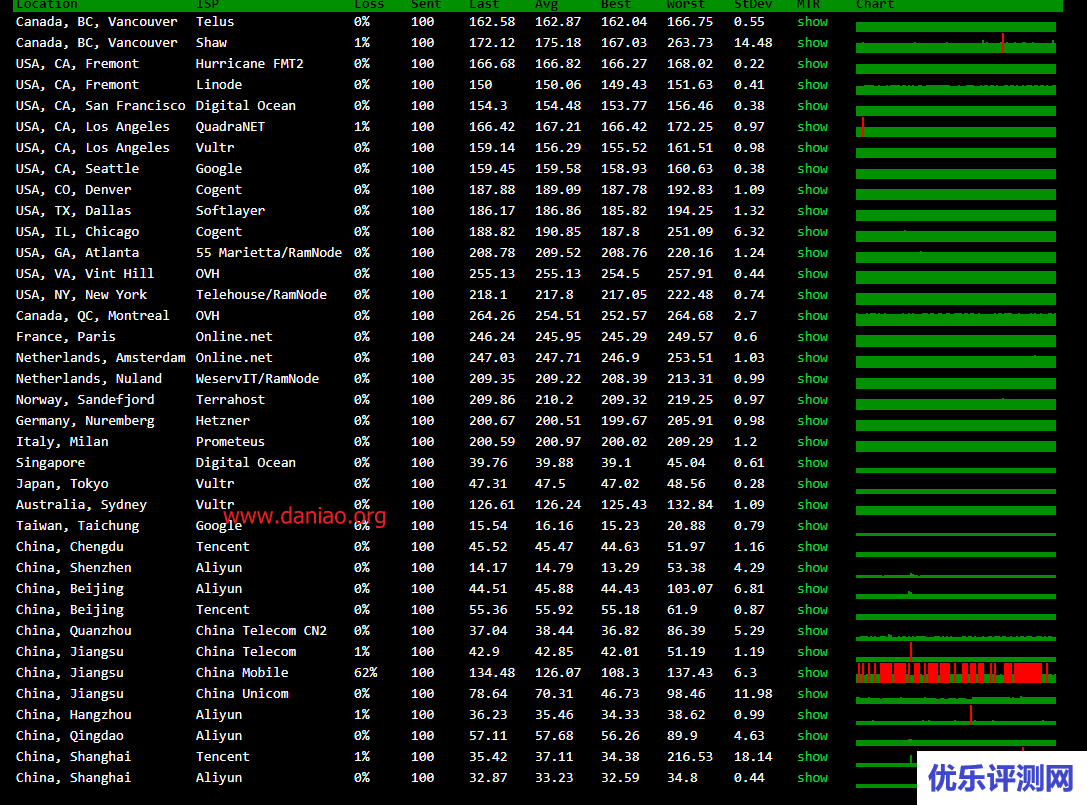Select the chart for China Telecom Jiangsu
1087x805 pixels.
pos(955,653)
